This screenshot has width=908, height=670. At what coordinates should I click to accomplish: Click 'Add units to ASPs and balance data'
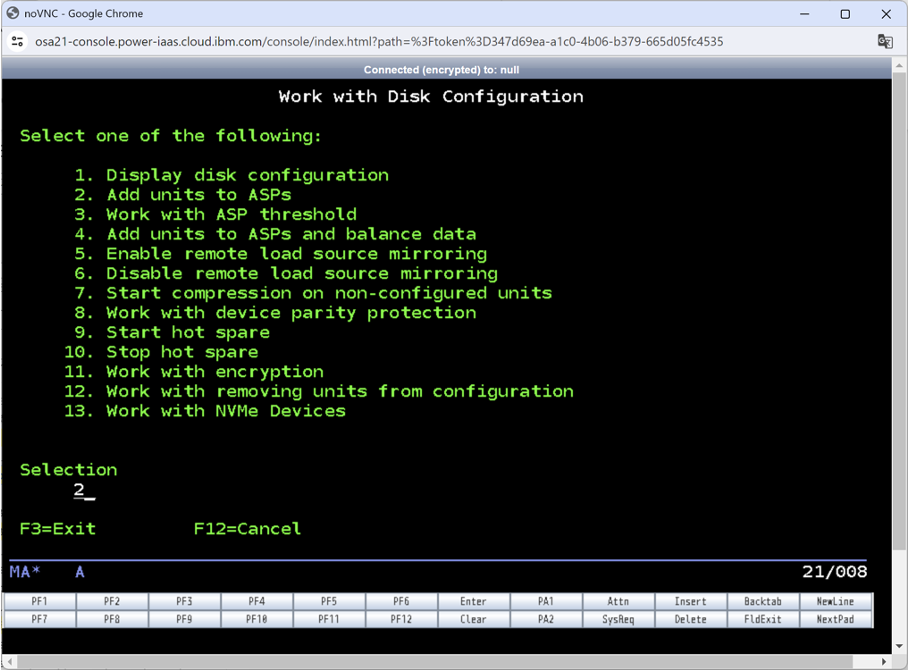coord(291,234)
